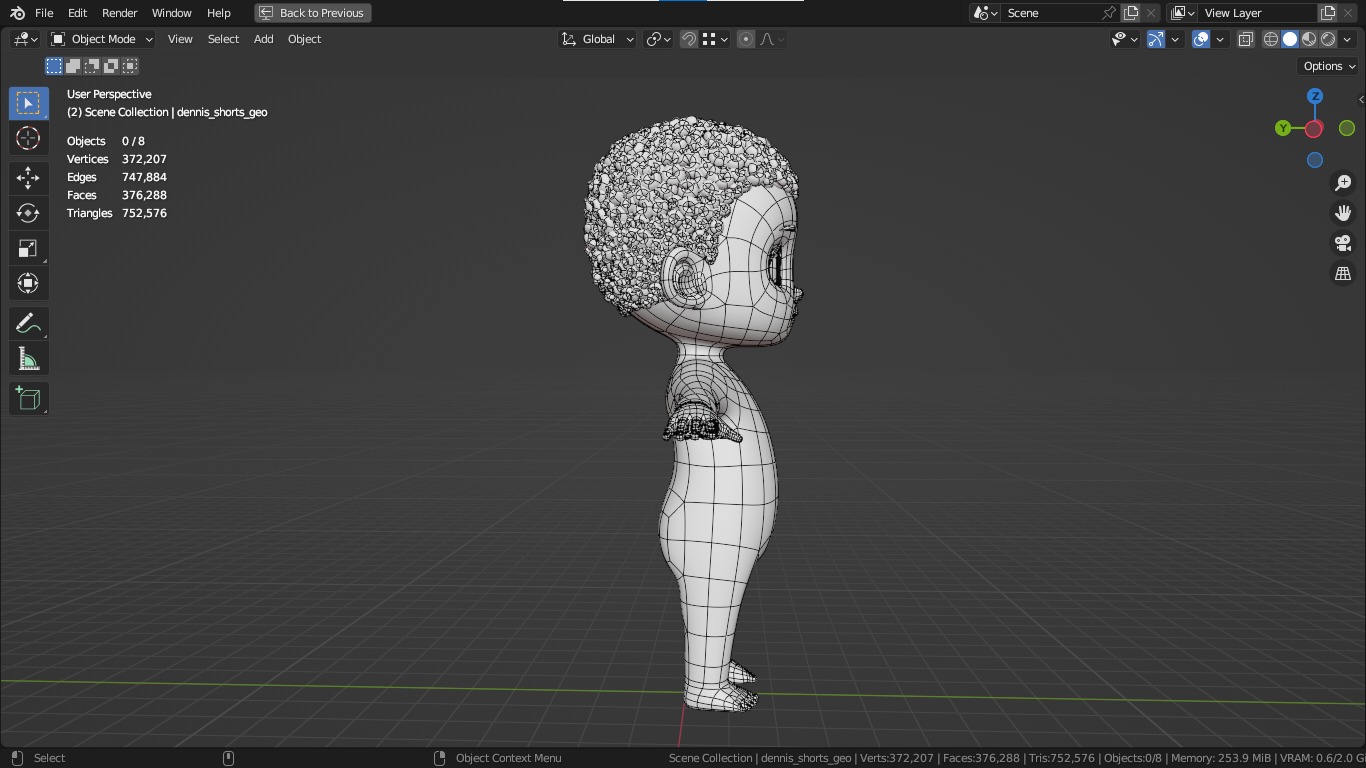This screenshot has width=1366, height=768.
Task: Open the File menu
Action: pos(44,13)
